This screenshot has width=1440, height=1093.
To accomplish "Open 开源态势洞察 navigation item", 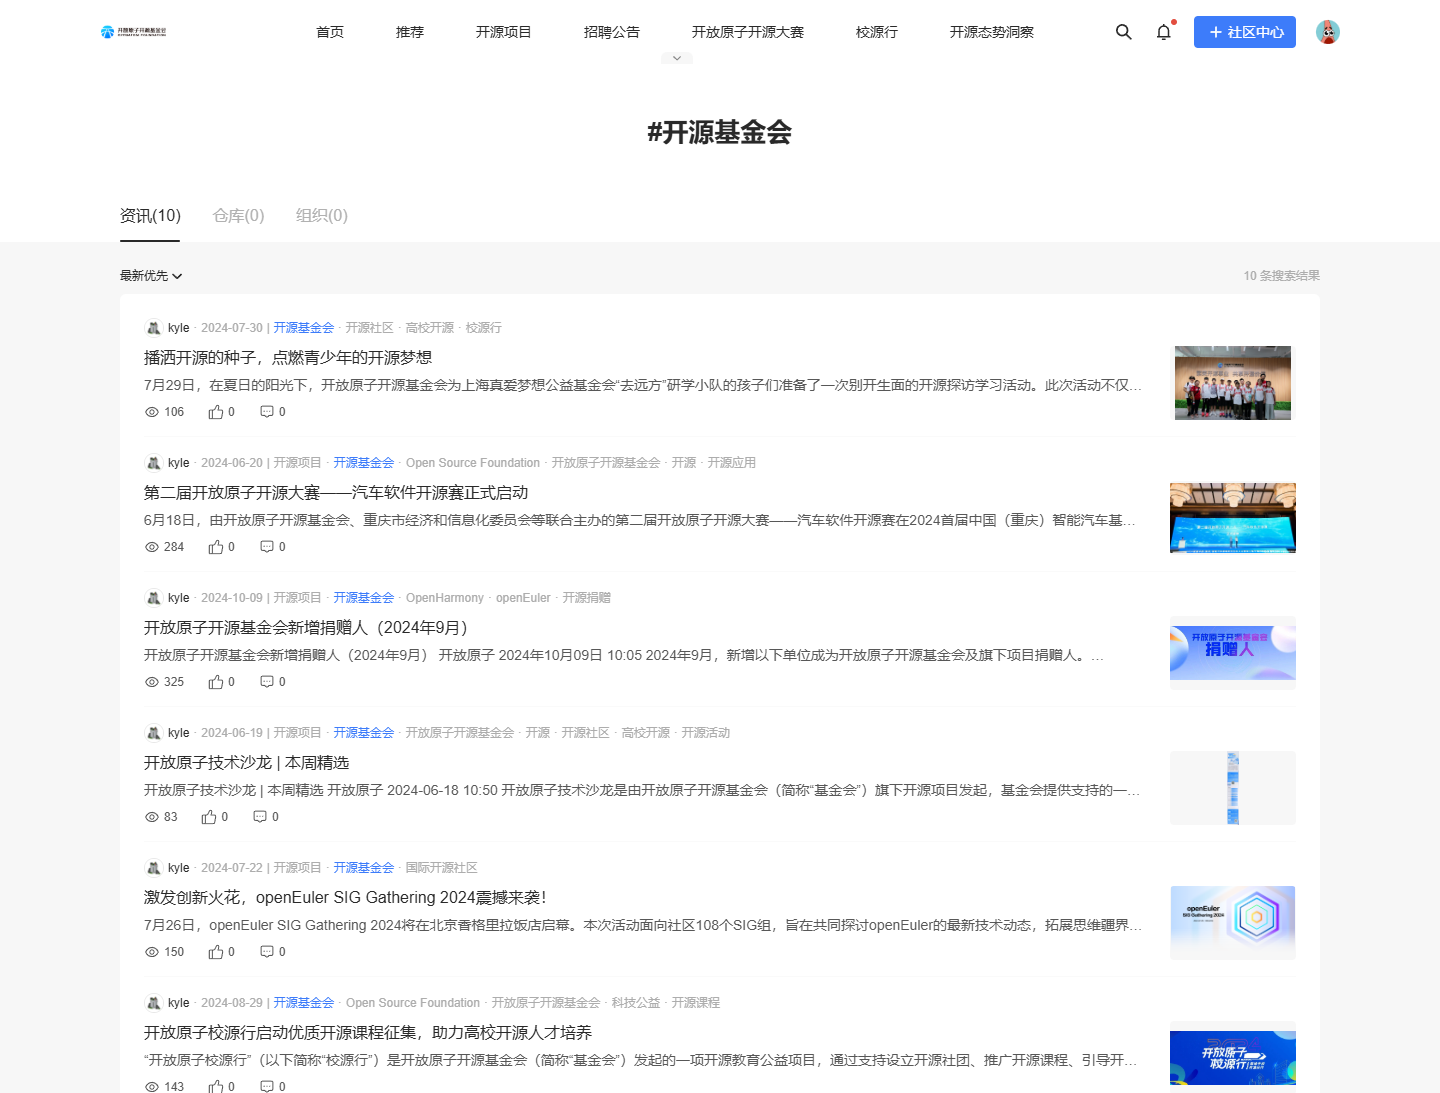I will click(992, 32).
